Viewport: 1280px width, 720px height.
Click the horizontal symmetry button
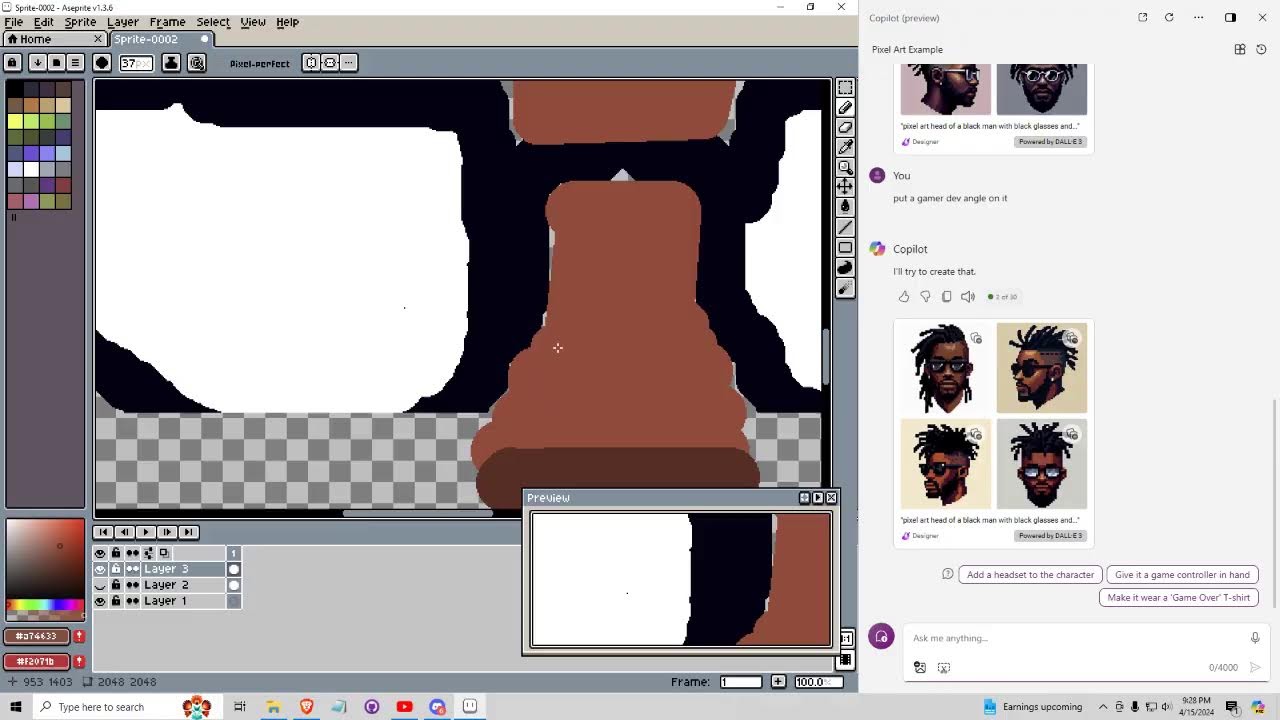312,63
